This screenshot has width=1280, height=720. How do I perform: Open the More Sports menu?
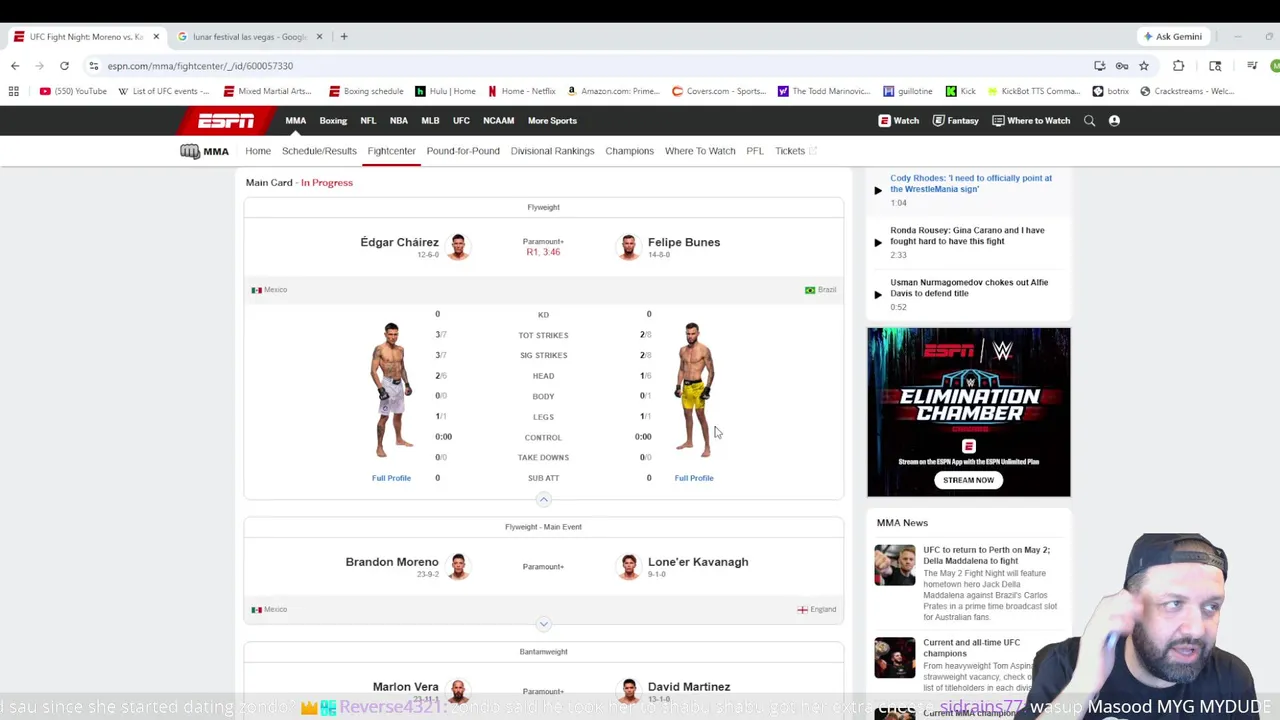tap(552, 121)
